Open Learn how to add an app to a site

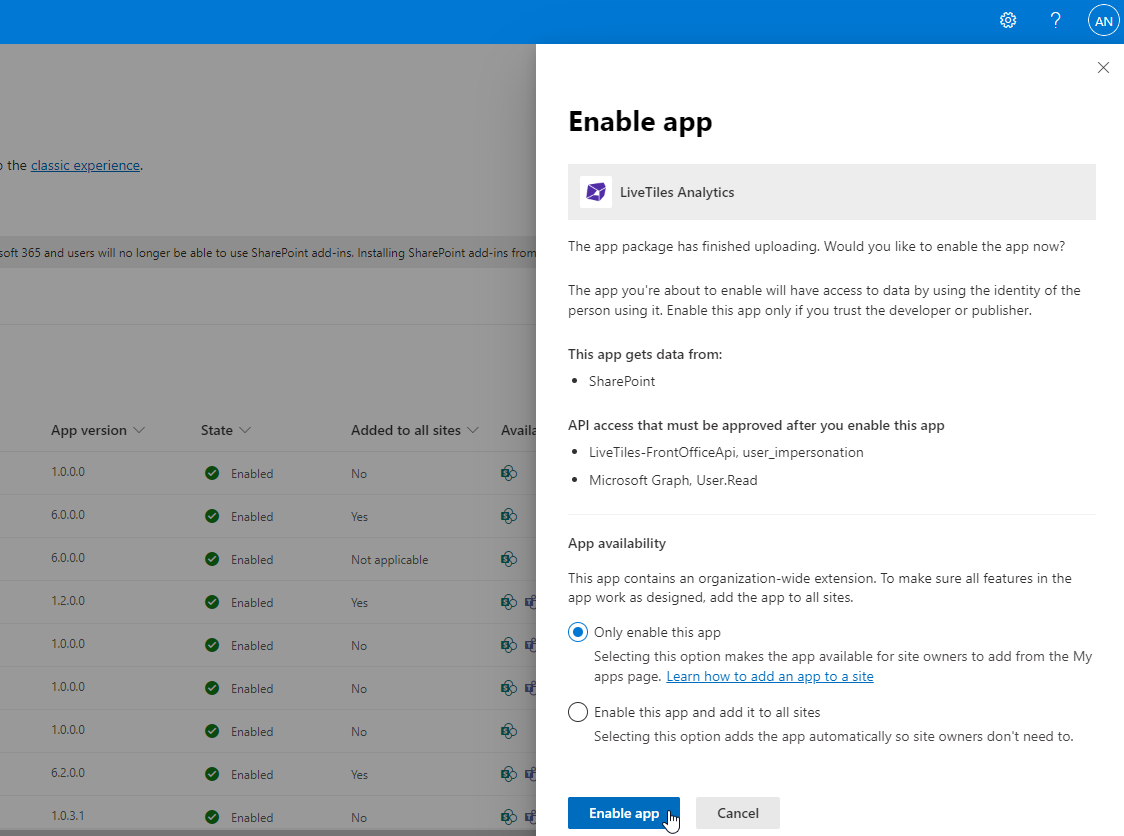coord(770,676)
